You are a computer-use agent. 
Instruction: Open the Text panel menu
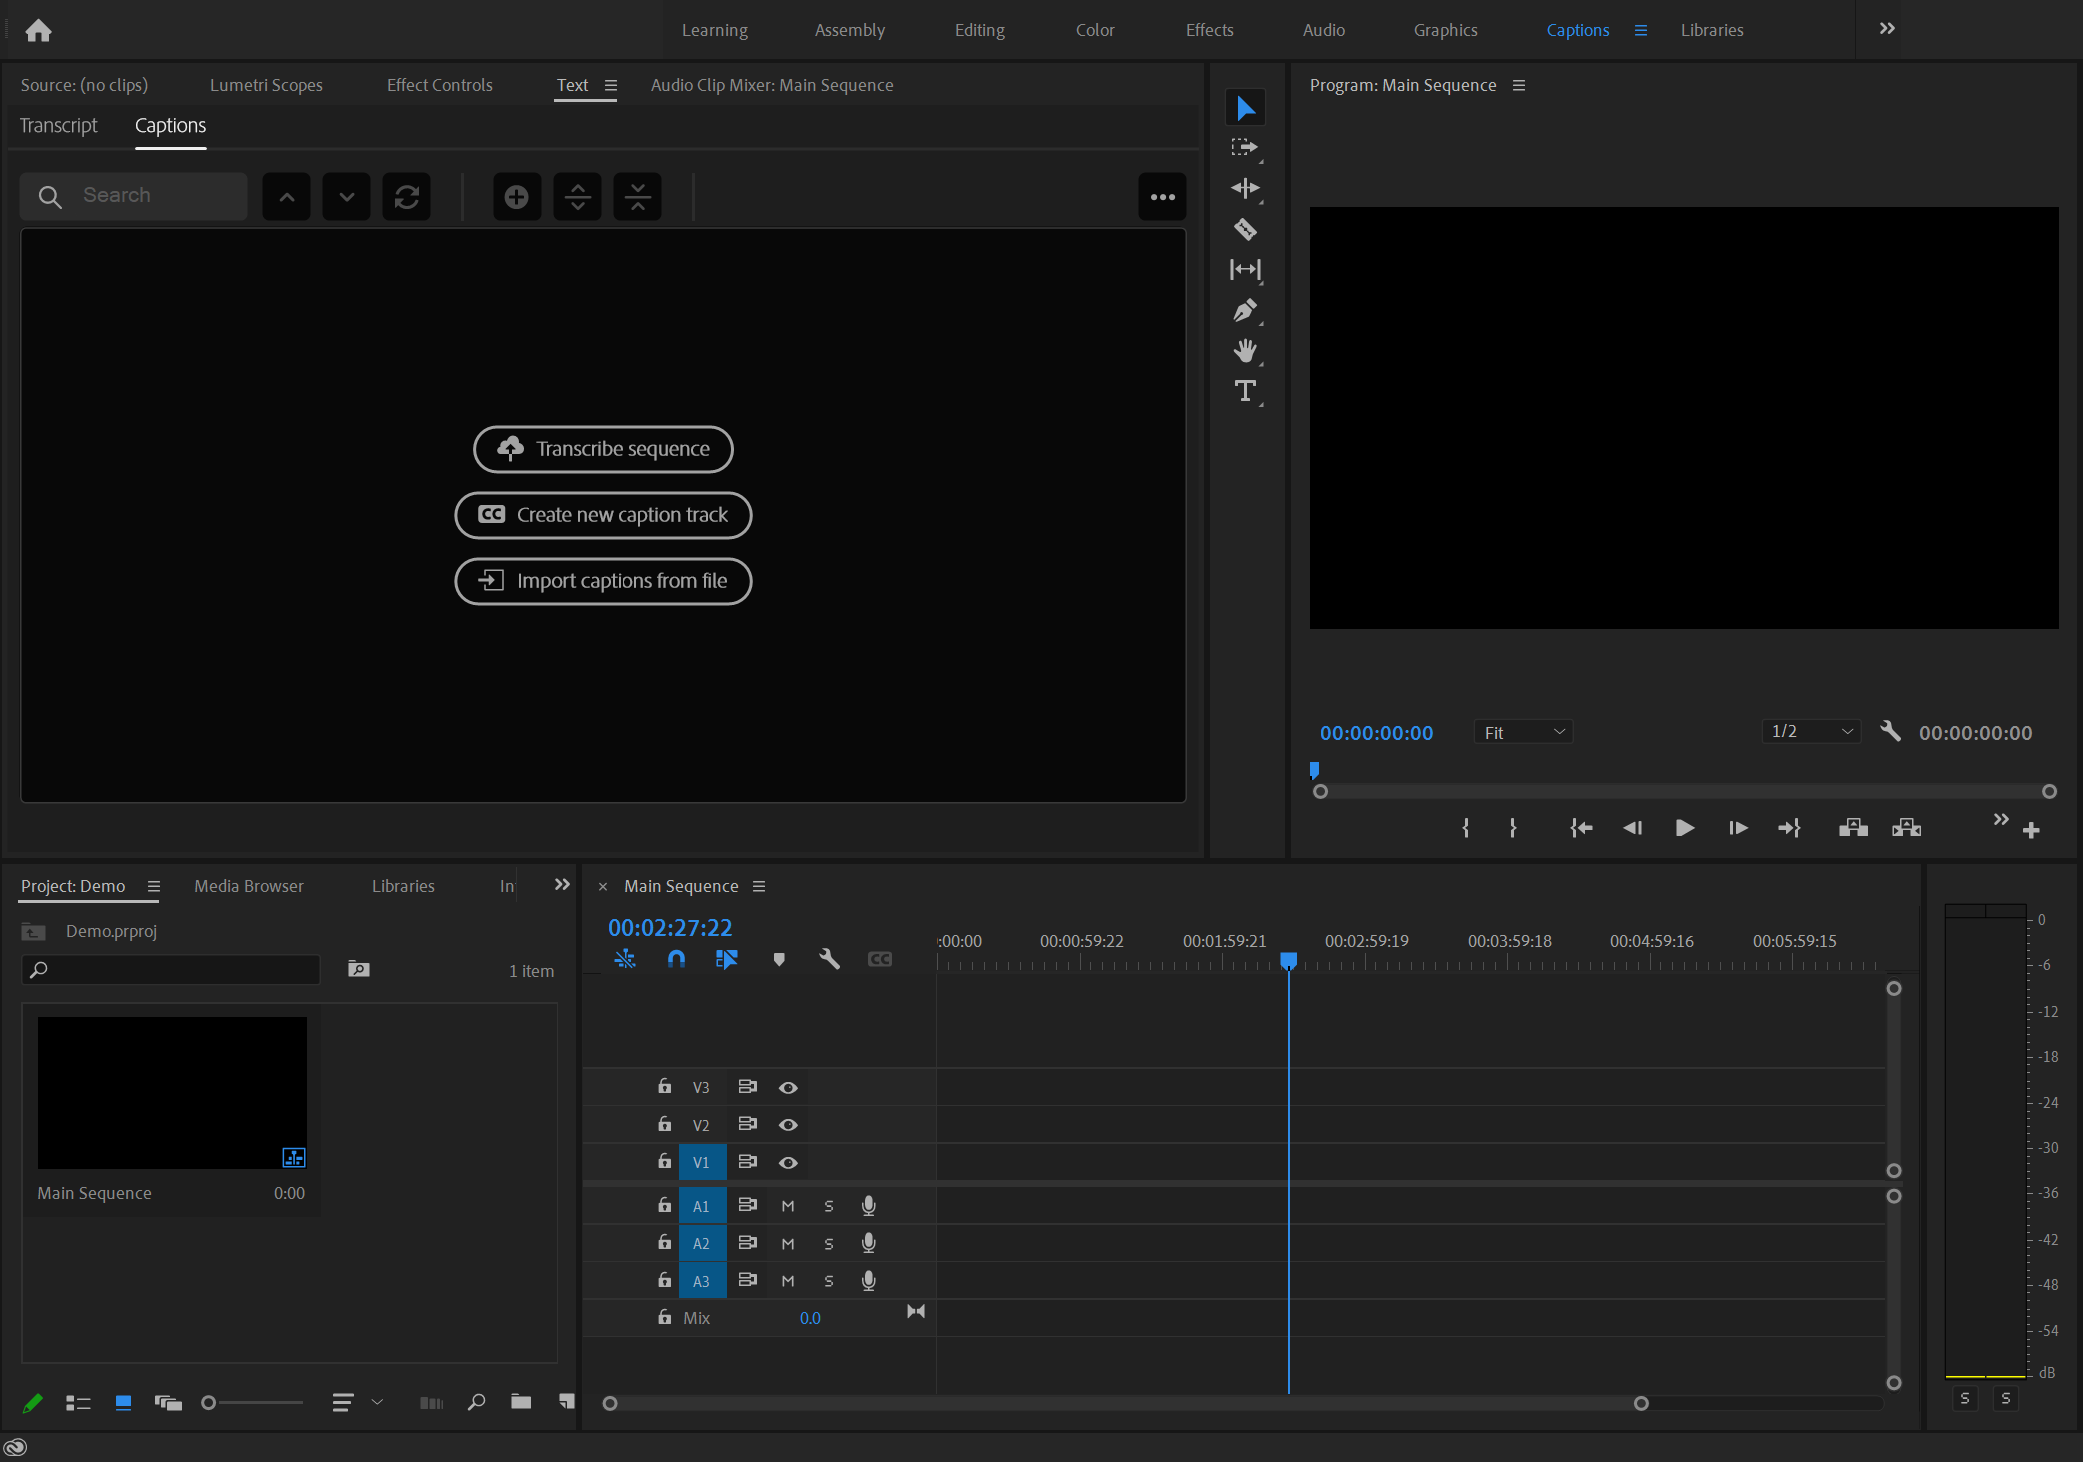[611, 85]
